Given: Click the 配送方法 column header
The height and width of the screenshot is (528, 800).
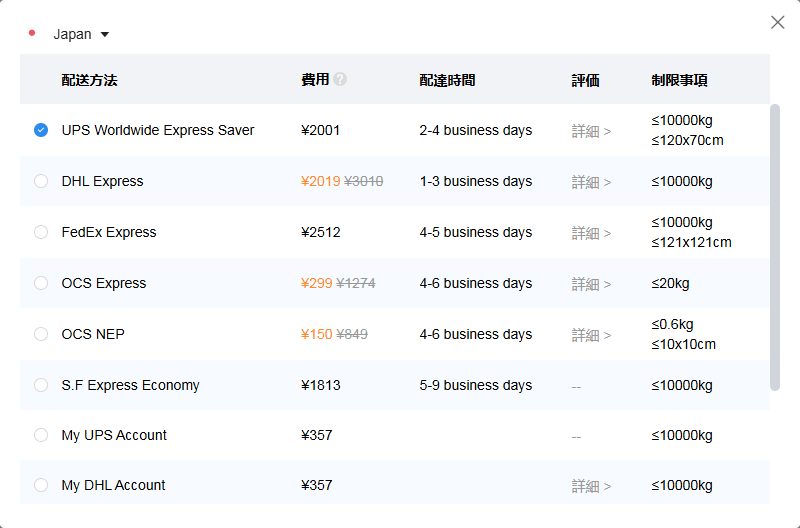Looking at the screenshot, I should 89,80.
